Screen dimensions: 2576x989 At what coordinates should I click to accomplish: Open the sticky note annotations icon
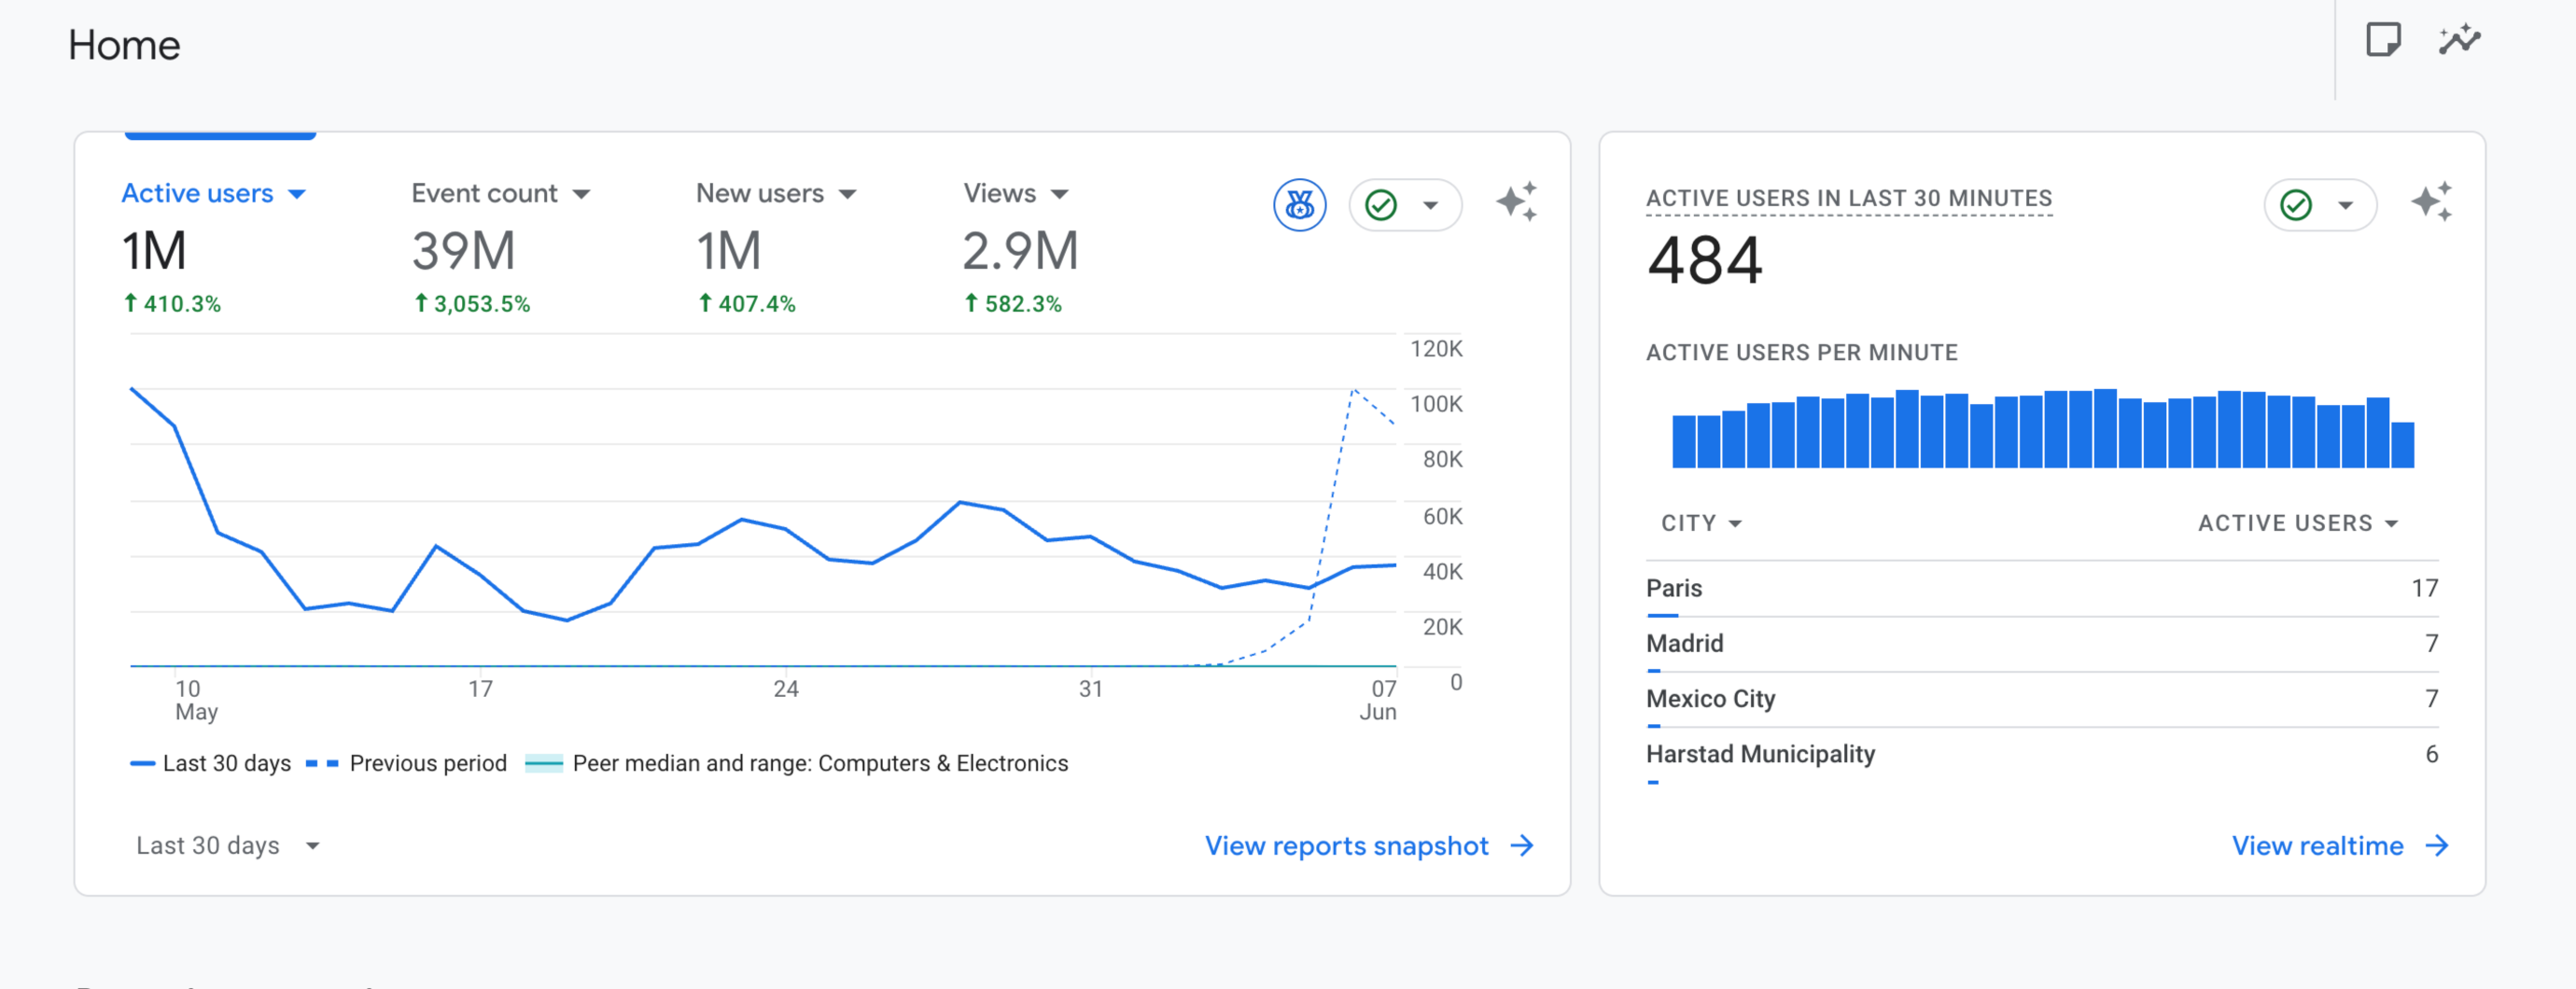tap(2383, 40)
